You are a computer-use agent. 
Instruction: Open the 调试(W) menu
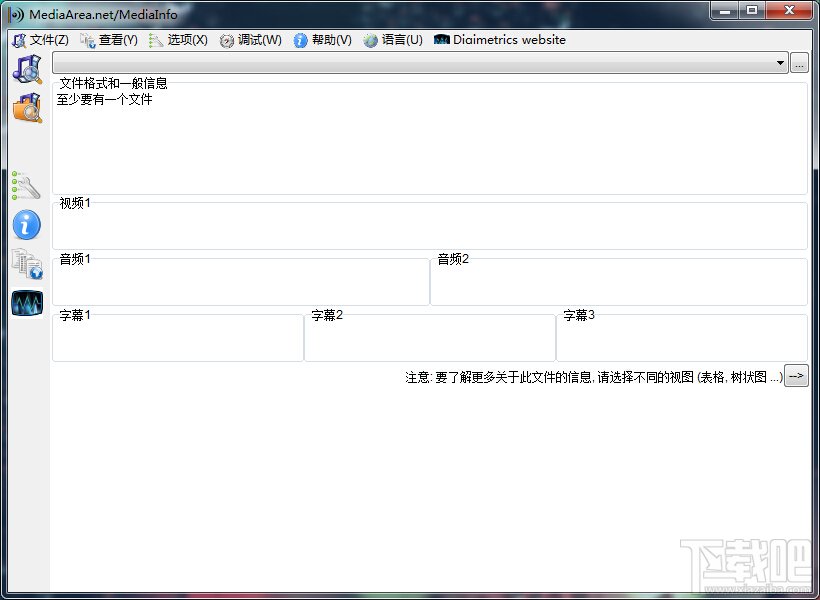pos(250,40)
